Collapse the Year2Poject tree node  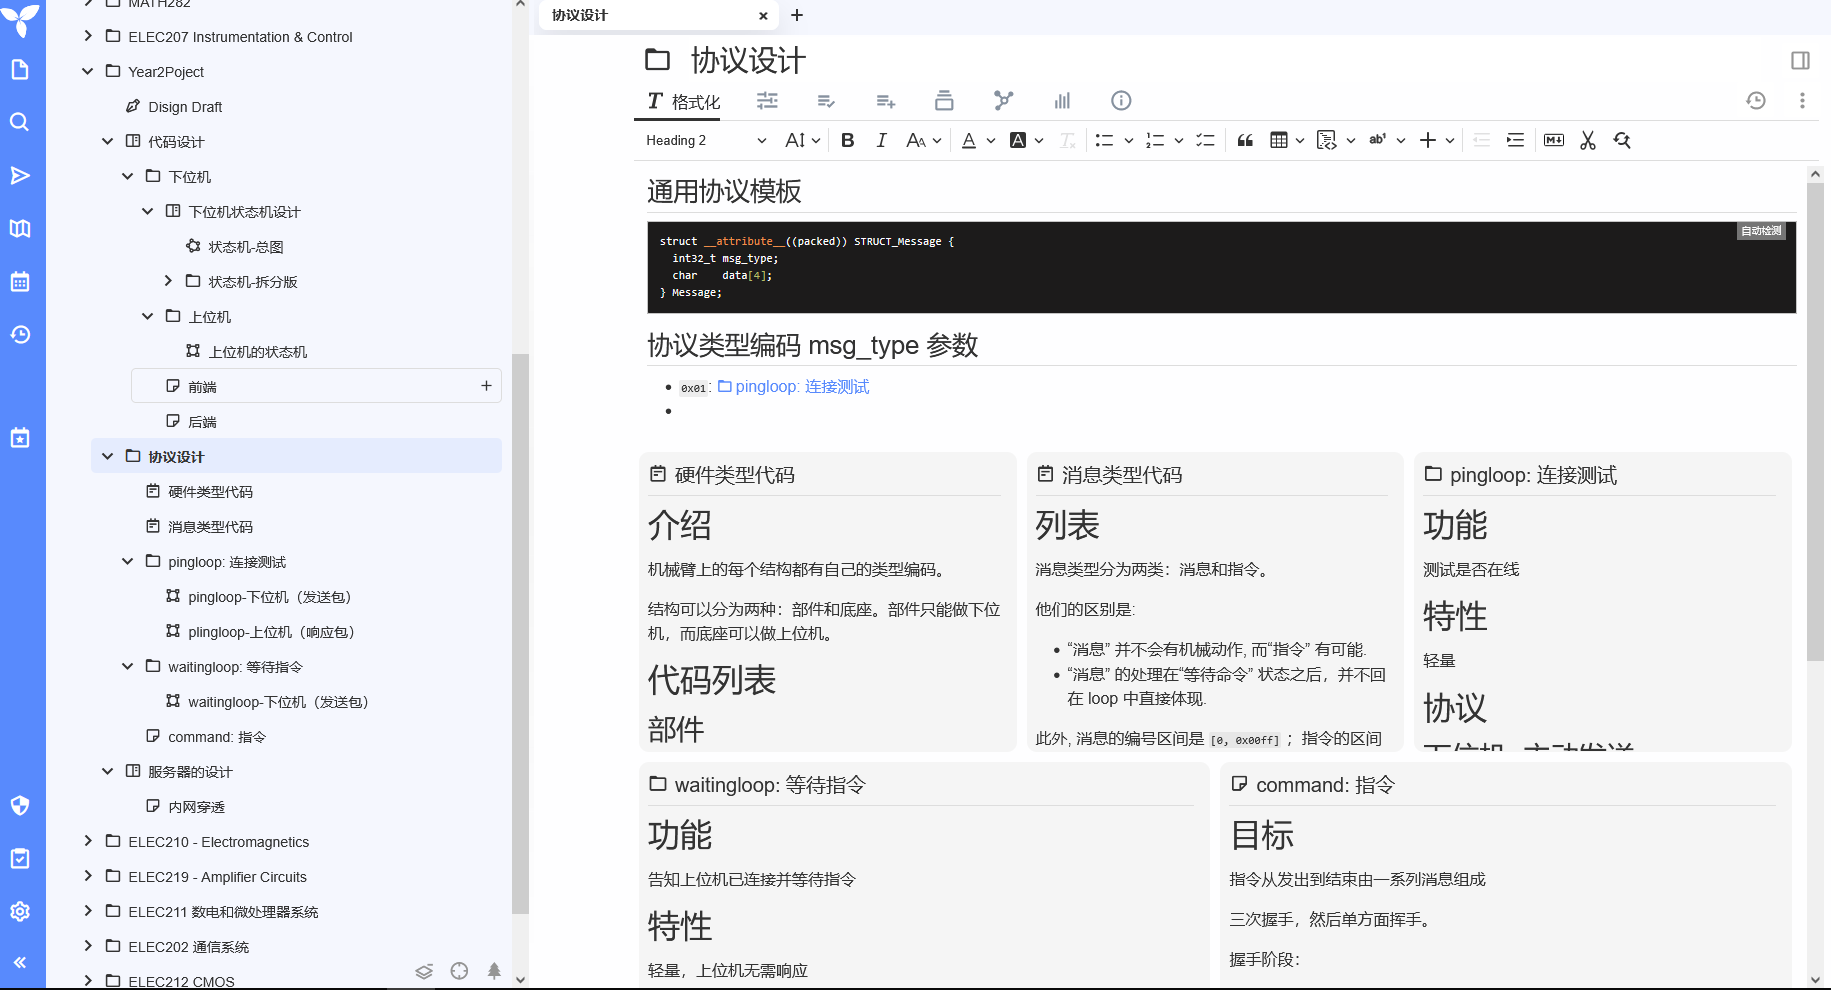point(88,71)
